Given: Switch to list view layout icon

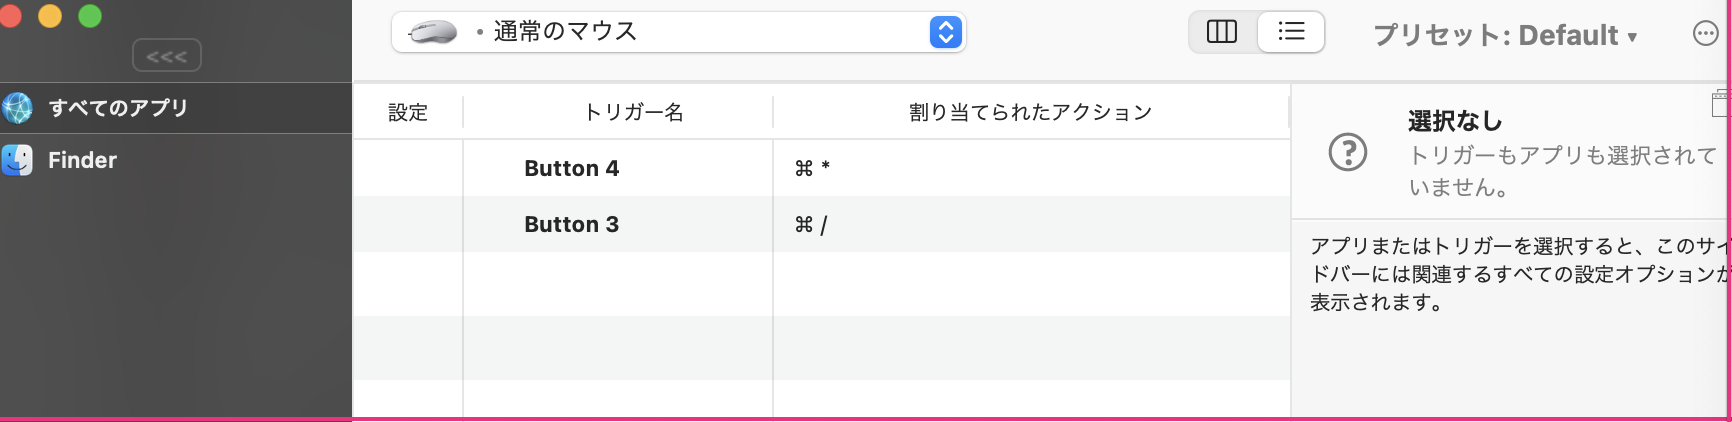Looking at the screenshot, I should (x=1291, y=32).
